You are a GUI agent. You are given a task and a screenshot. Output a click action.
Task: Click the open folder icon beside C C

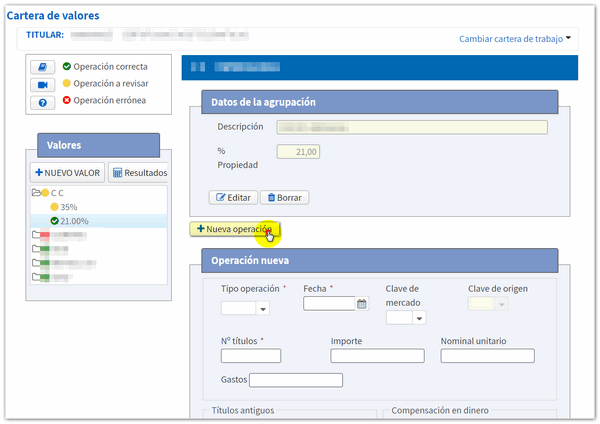point(35,192)
